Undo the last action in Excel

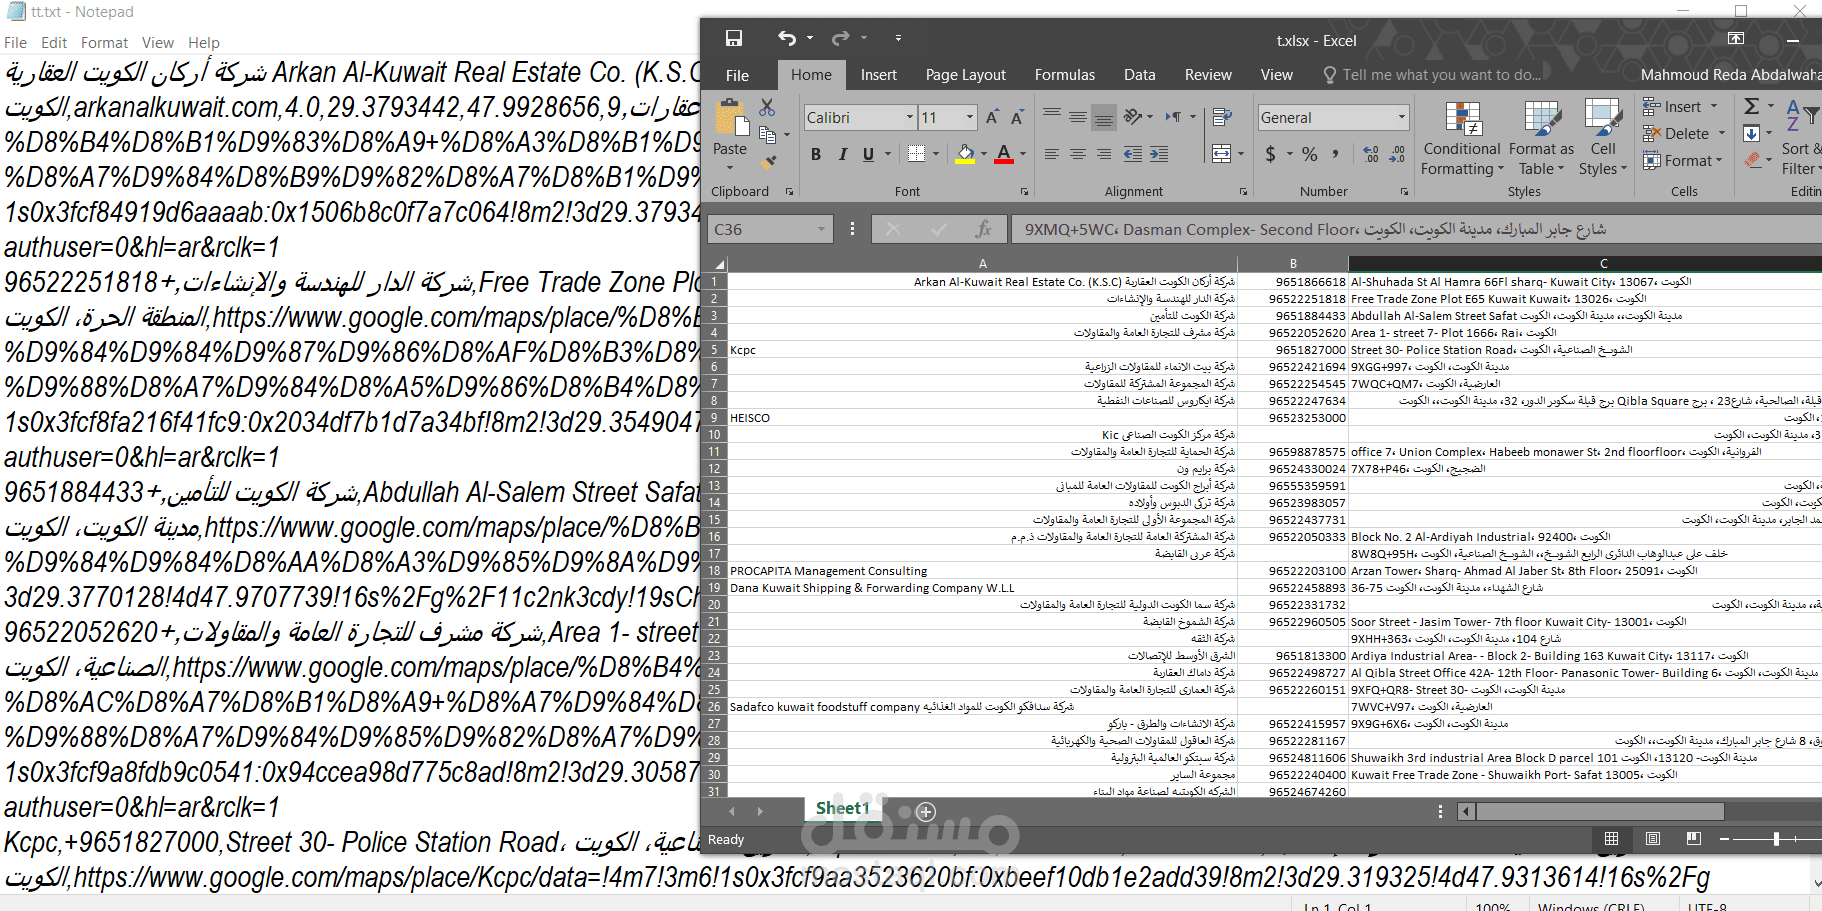(787, 39)
